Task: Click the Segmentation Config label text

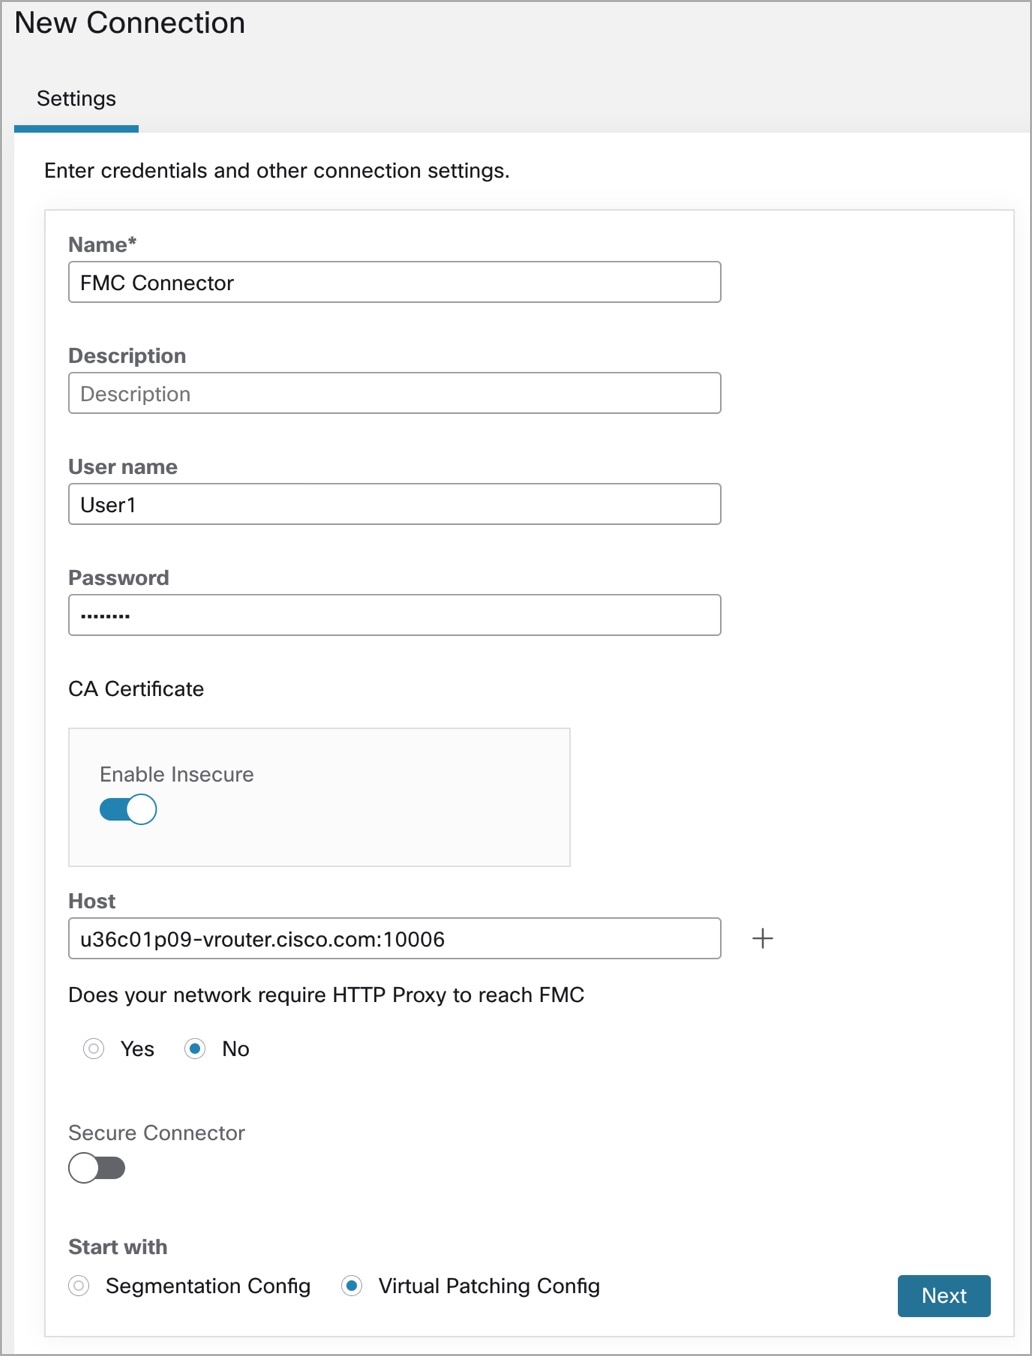Action: [x=208, y=1286]
